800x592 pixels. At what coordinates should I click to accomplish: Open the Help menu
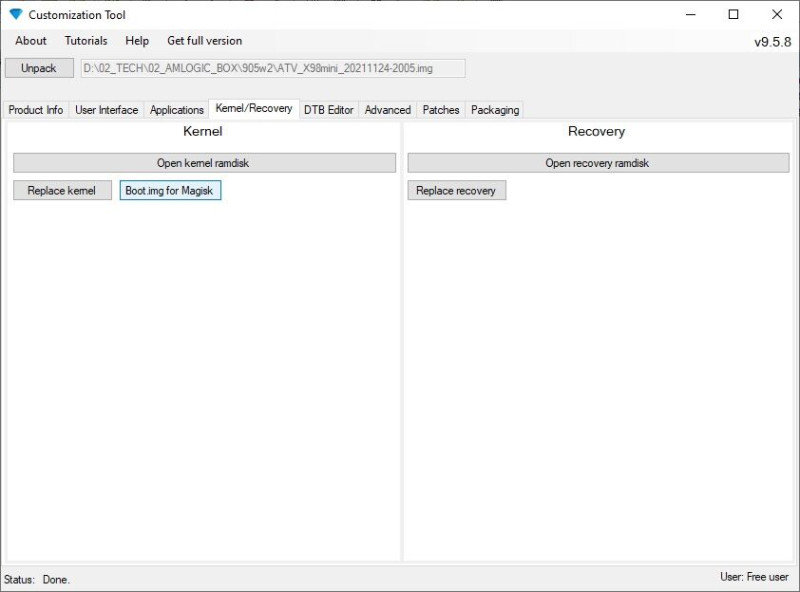137,41
